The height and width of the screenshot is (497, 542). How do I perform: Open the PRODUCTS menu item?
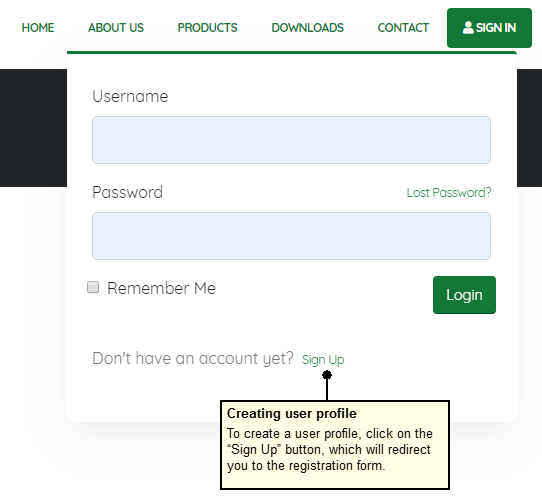click(207, 28)
